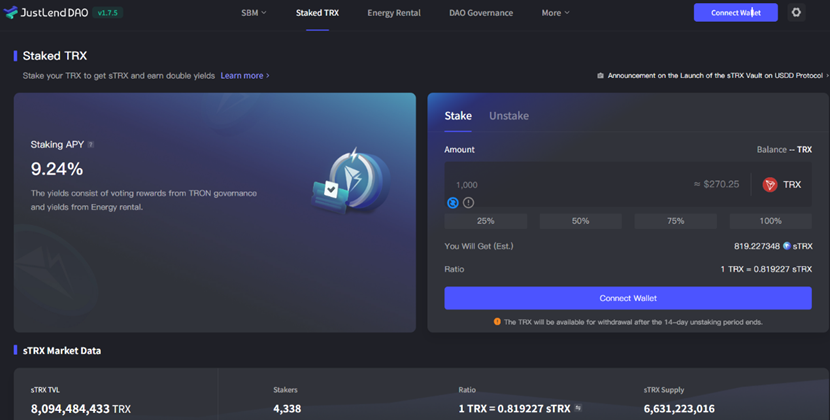Switch to the Unstake tab
Screen dimensions: 830x420
tap(508, 116)
